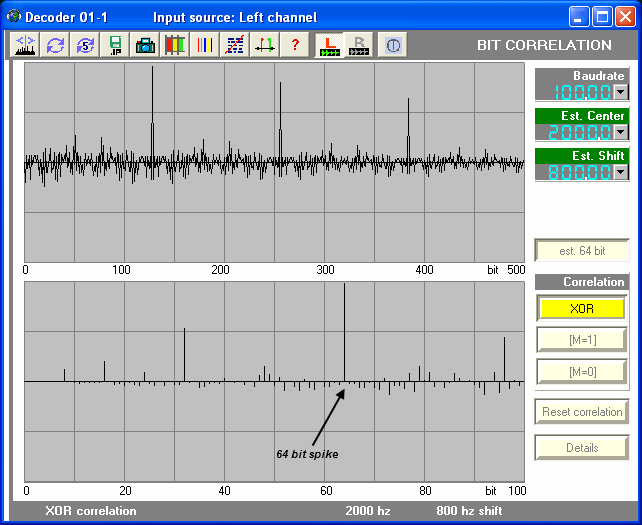642x525 pixels.
Task: Open the Baudrate dropdown arrow
Action: click(x=619, y=92)
